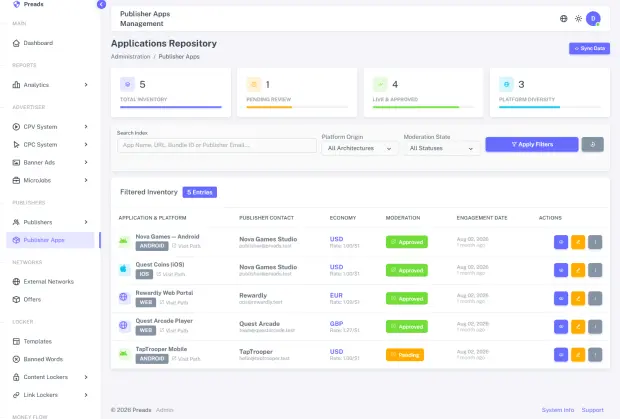The image size is (620, 419).
Task: Expand the CPC System menu
Action: 50,145
